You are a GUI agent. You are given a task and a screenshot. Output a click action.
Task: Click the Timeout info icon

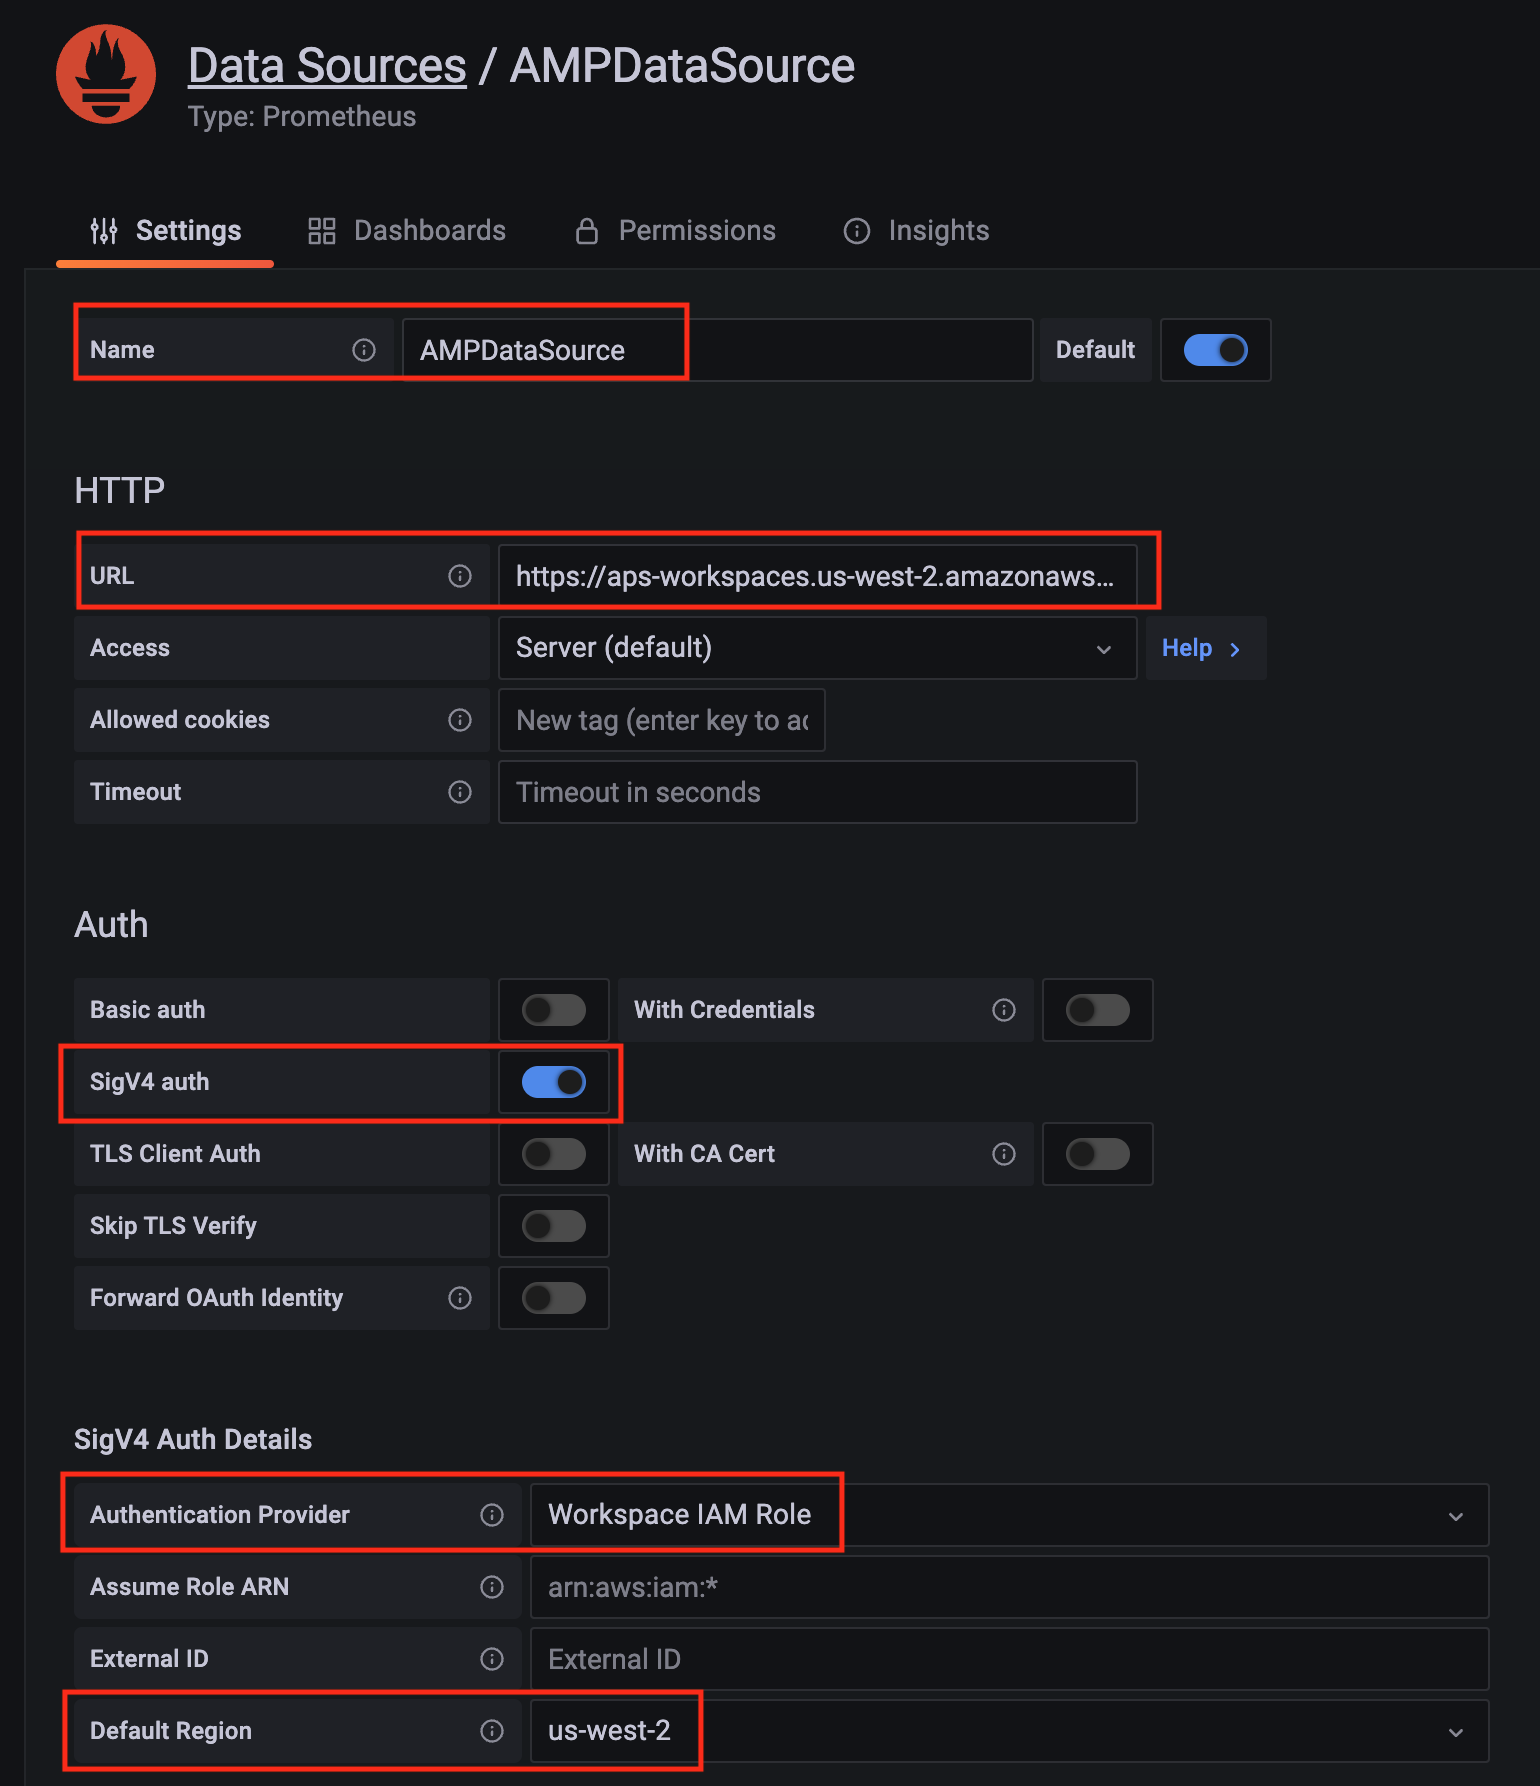(460, 792)
